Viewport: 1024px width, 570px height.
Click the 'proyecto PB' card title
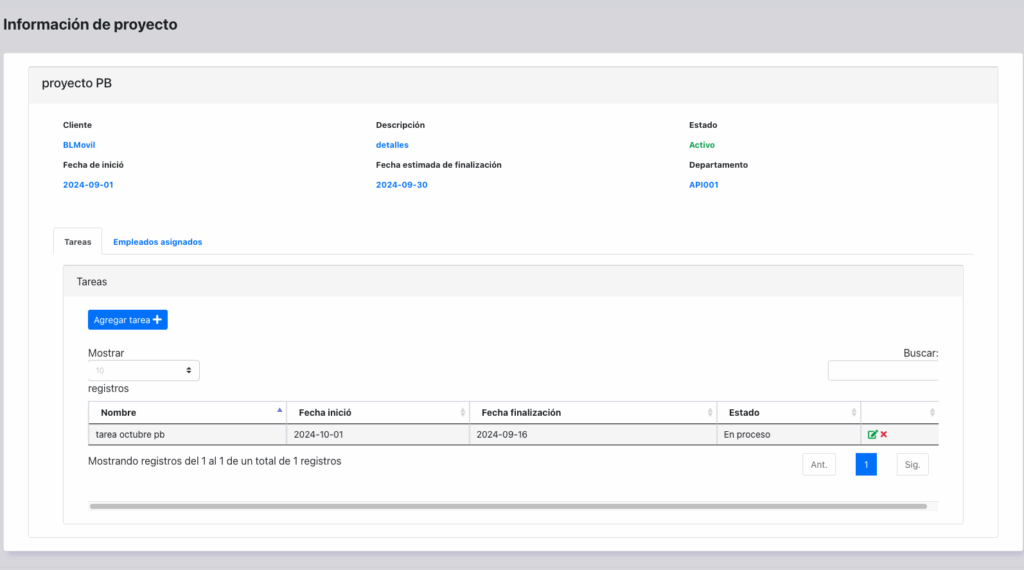pyautogui.click(x=76, y=83)
